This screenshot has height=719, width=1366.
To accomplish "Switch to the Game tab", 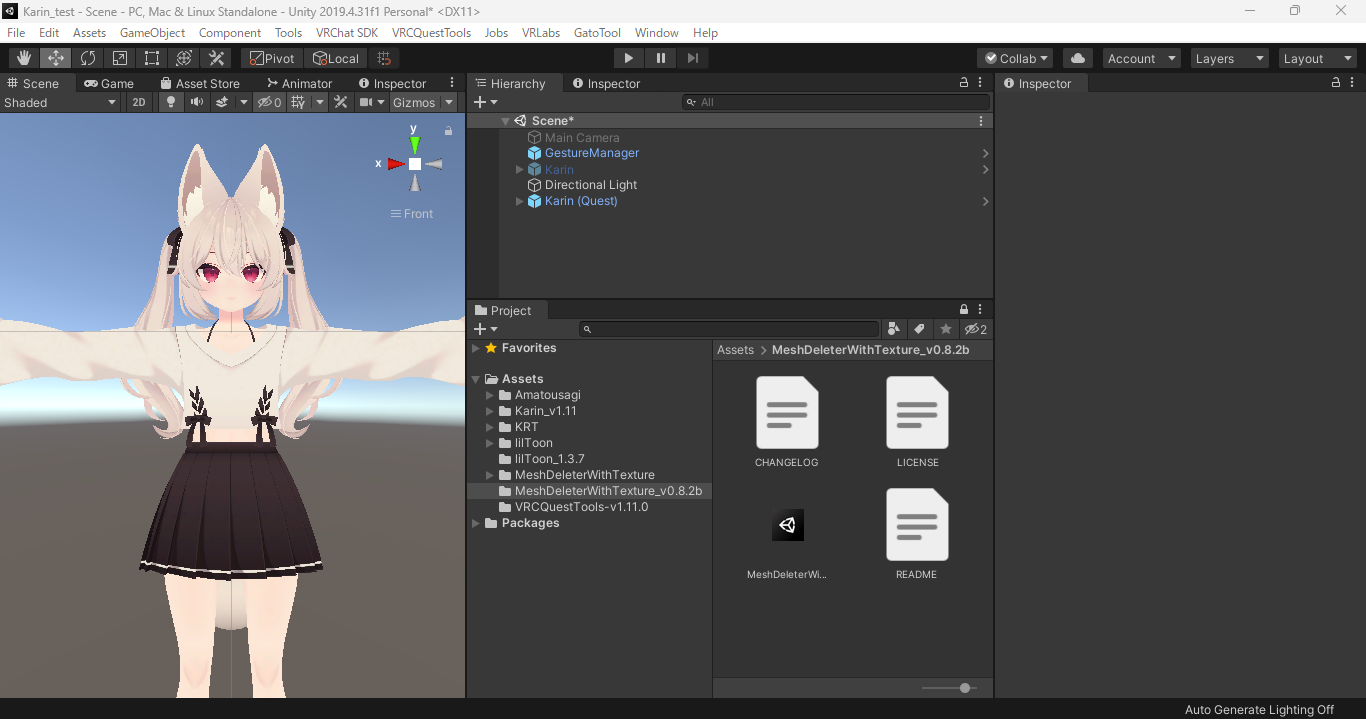I will click(108, 83).
